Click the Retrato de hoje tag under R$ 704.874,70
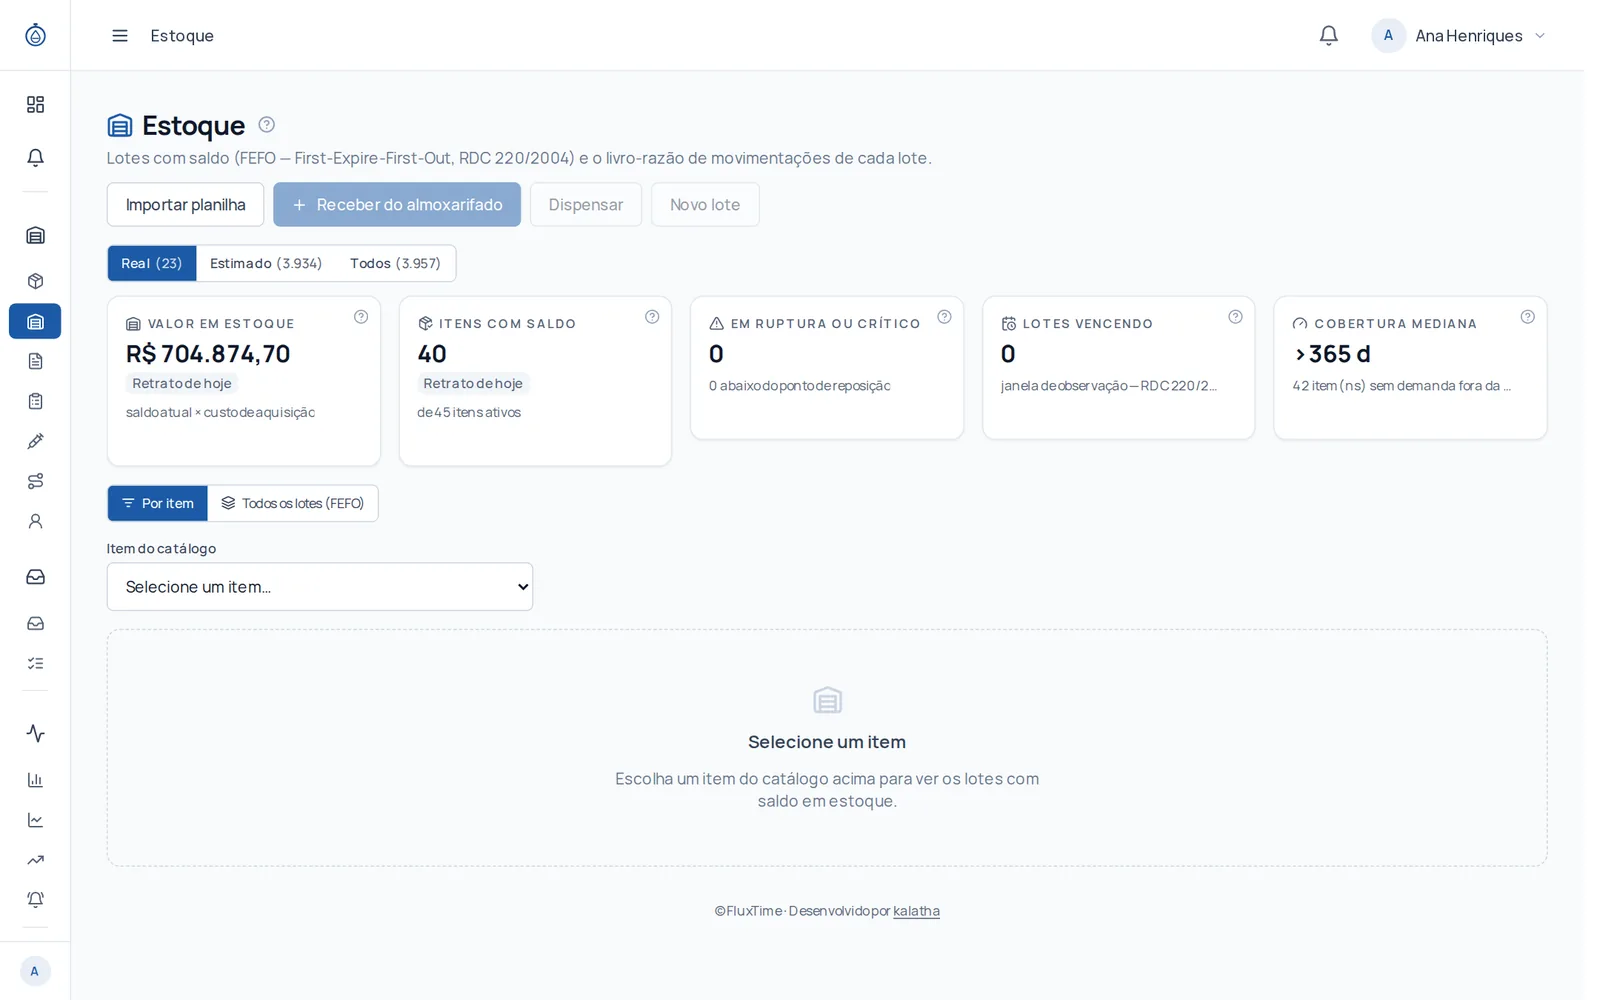 coord(182,383)
